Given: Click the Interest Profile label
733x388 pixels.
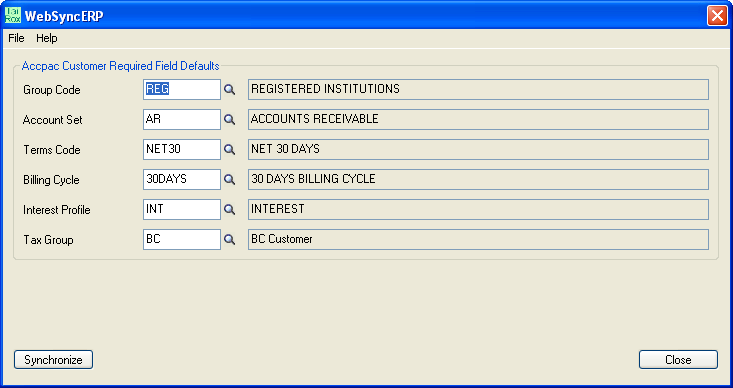Looking at the screenshot, I should pyautogui.click(x=57, y=209).
